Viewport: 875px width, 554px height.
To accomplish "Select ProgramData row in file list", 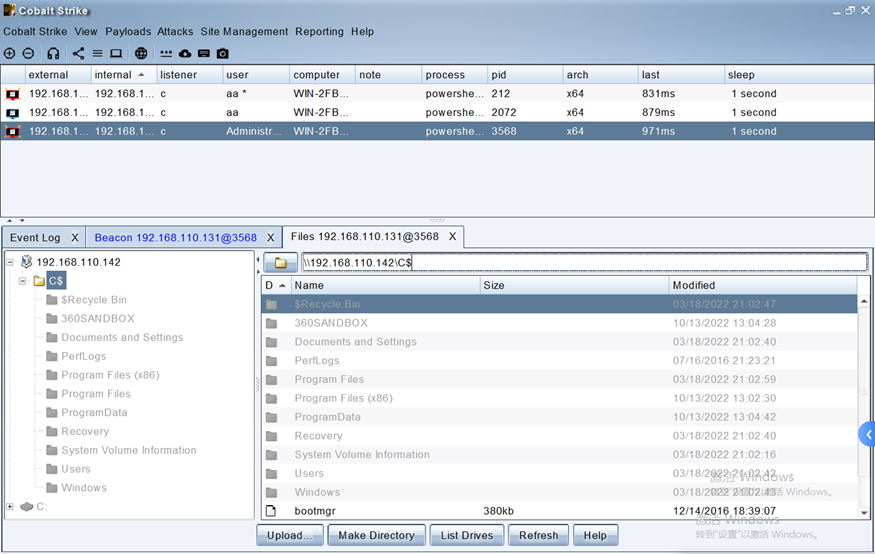I will 559,417.
